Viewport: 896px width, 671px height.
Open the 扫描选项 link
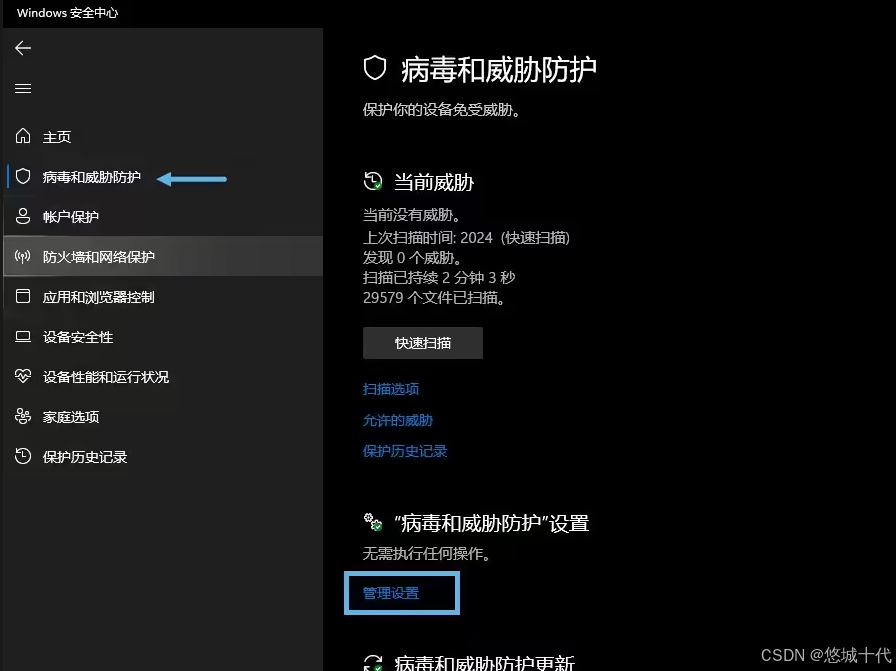391,389
